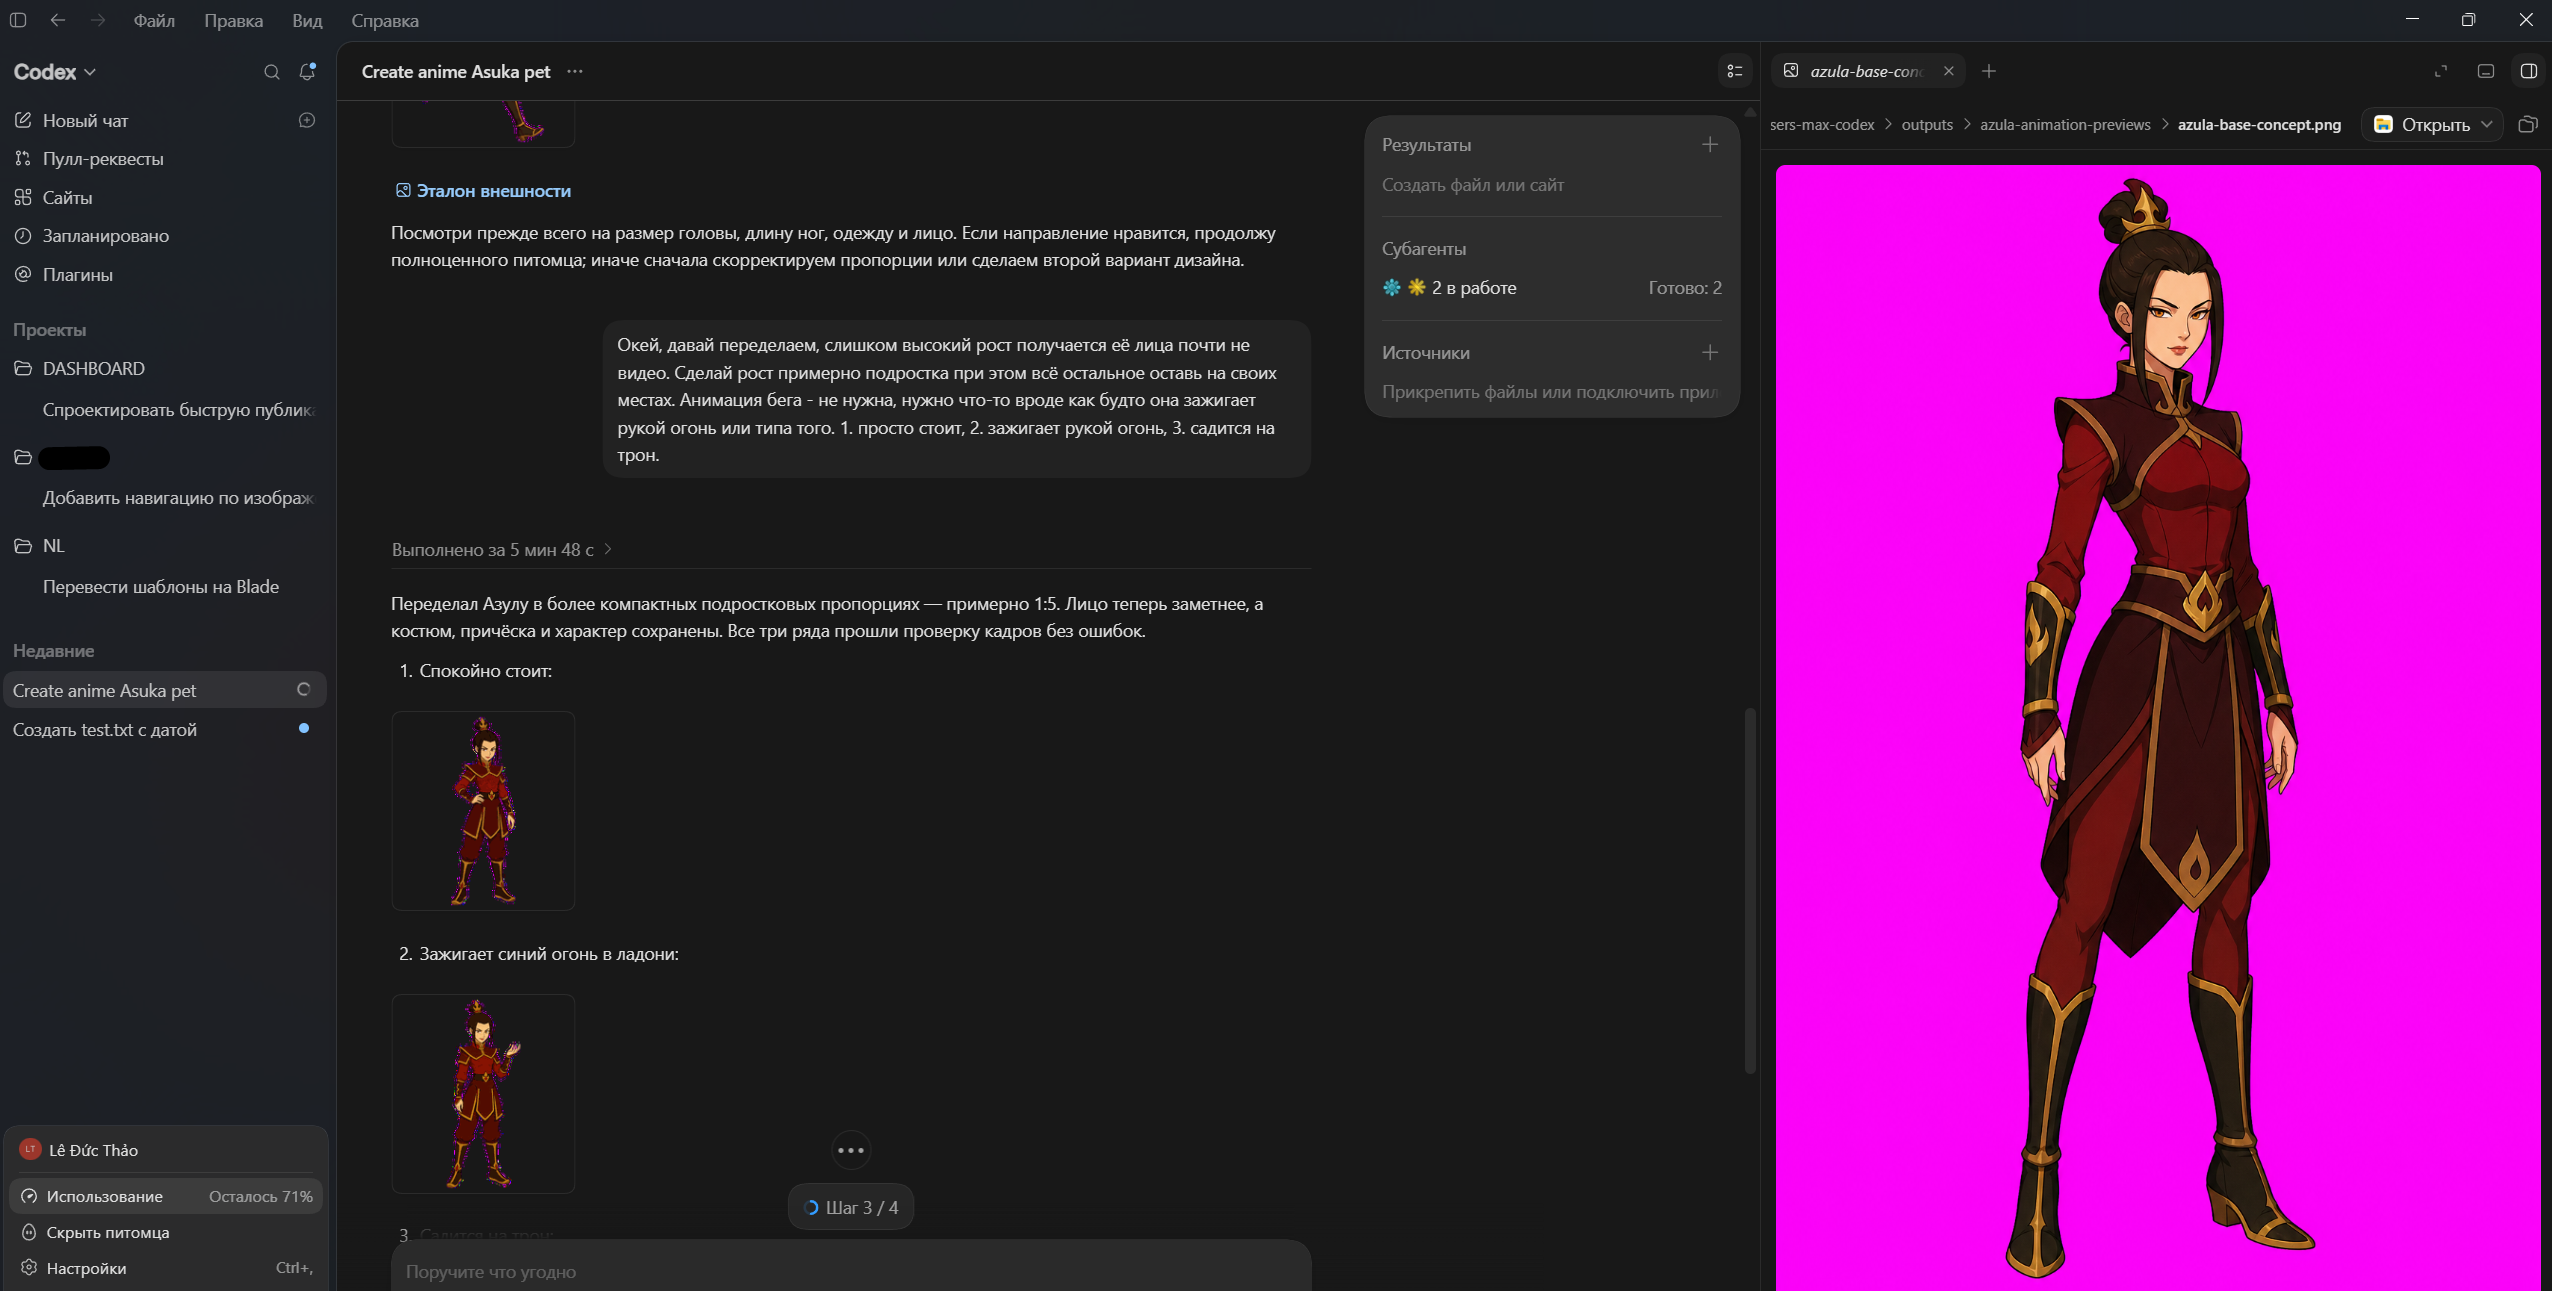This screenshot has height=1291, width=2552.
Task: Click the plus-circle icon beside Новый чат
Action: (x=307, y=120)
